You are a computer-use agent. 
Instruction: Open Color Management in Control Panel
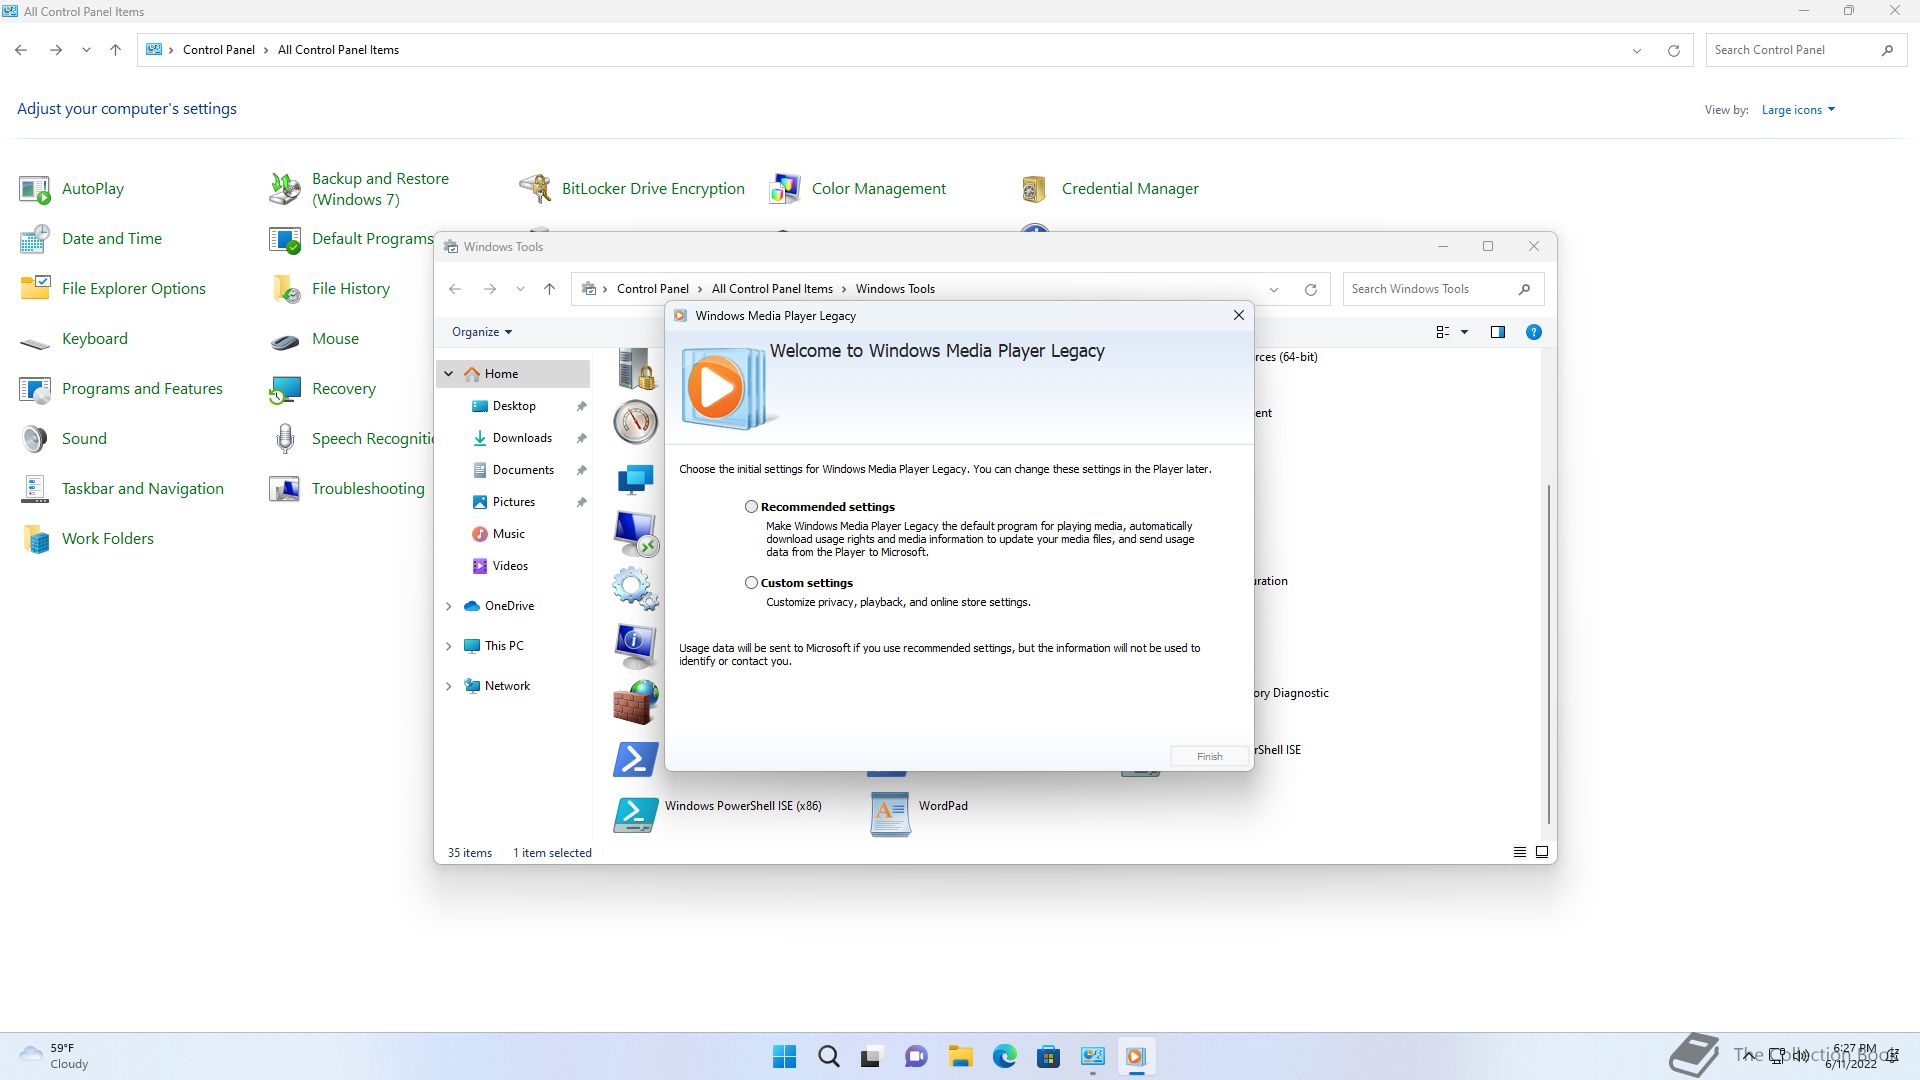coord(858,188)
